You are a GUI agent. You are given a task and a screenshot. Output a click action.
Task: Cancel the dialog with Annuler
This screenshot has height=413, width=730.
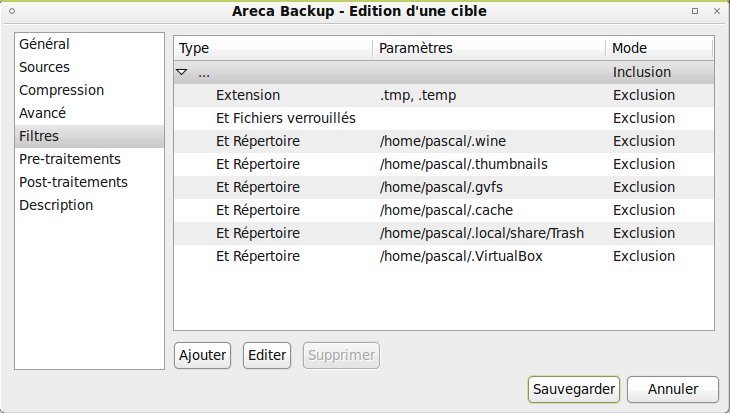pos(673,389)
